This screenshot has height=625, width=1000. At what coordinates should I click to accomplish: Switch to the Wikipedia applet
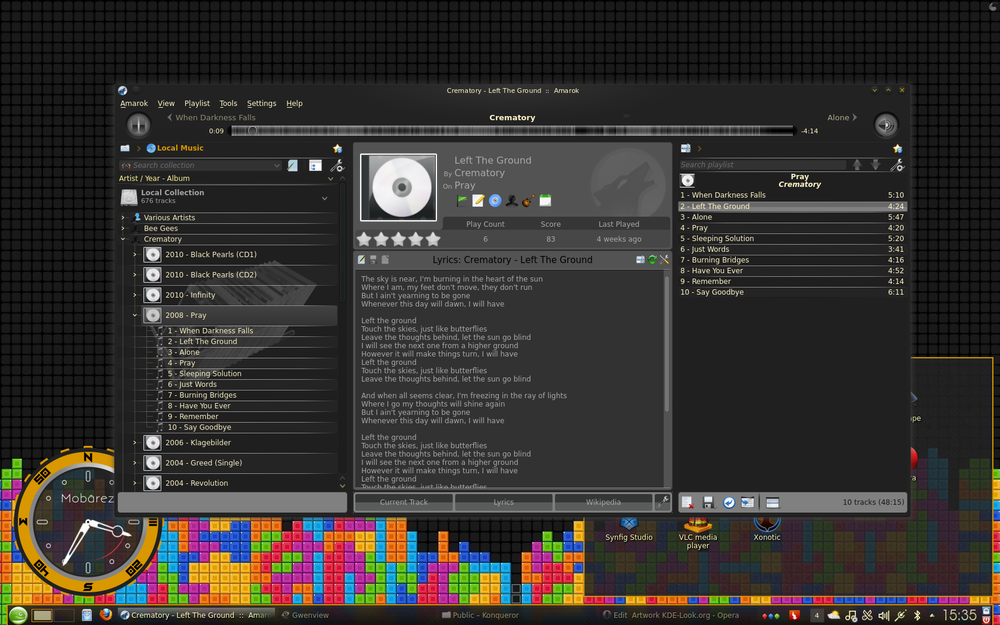click(603, 502)
